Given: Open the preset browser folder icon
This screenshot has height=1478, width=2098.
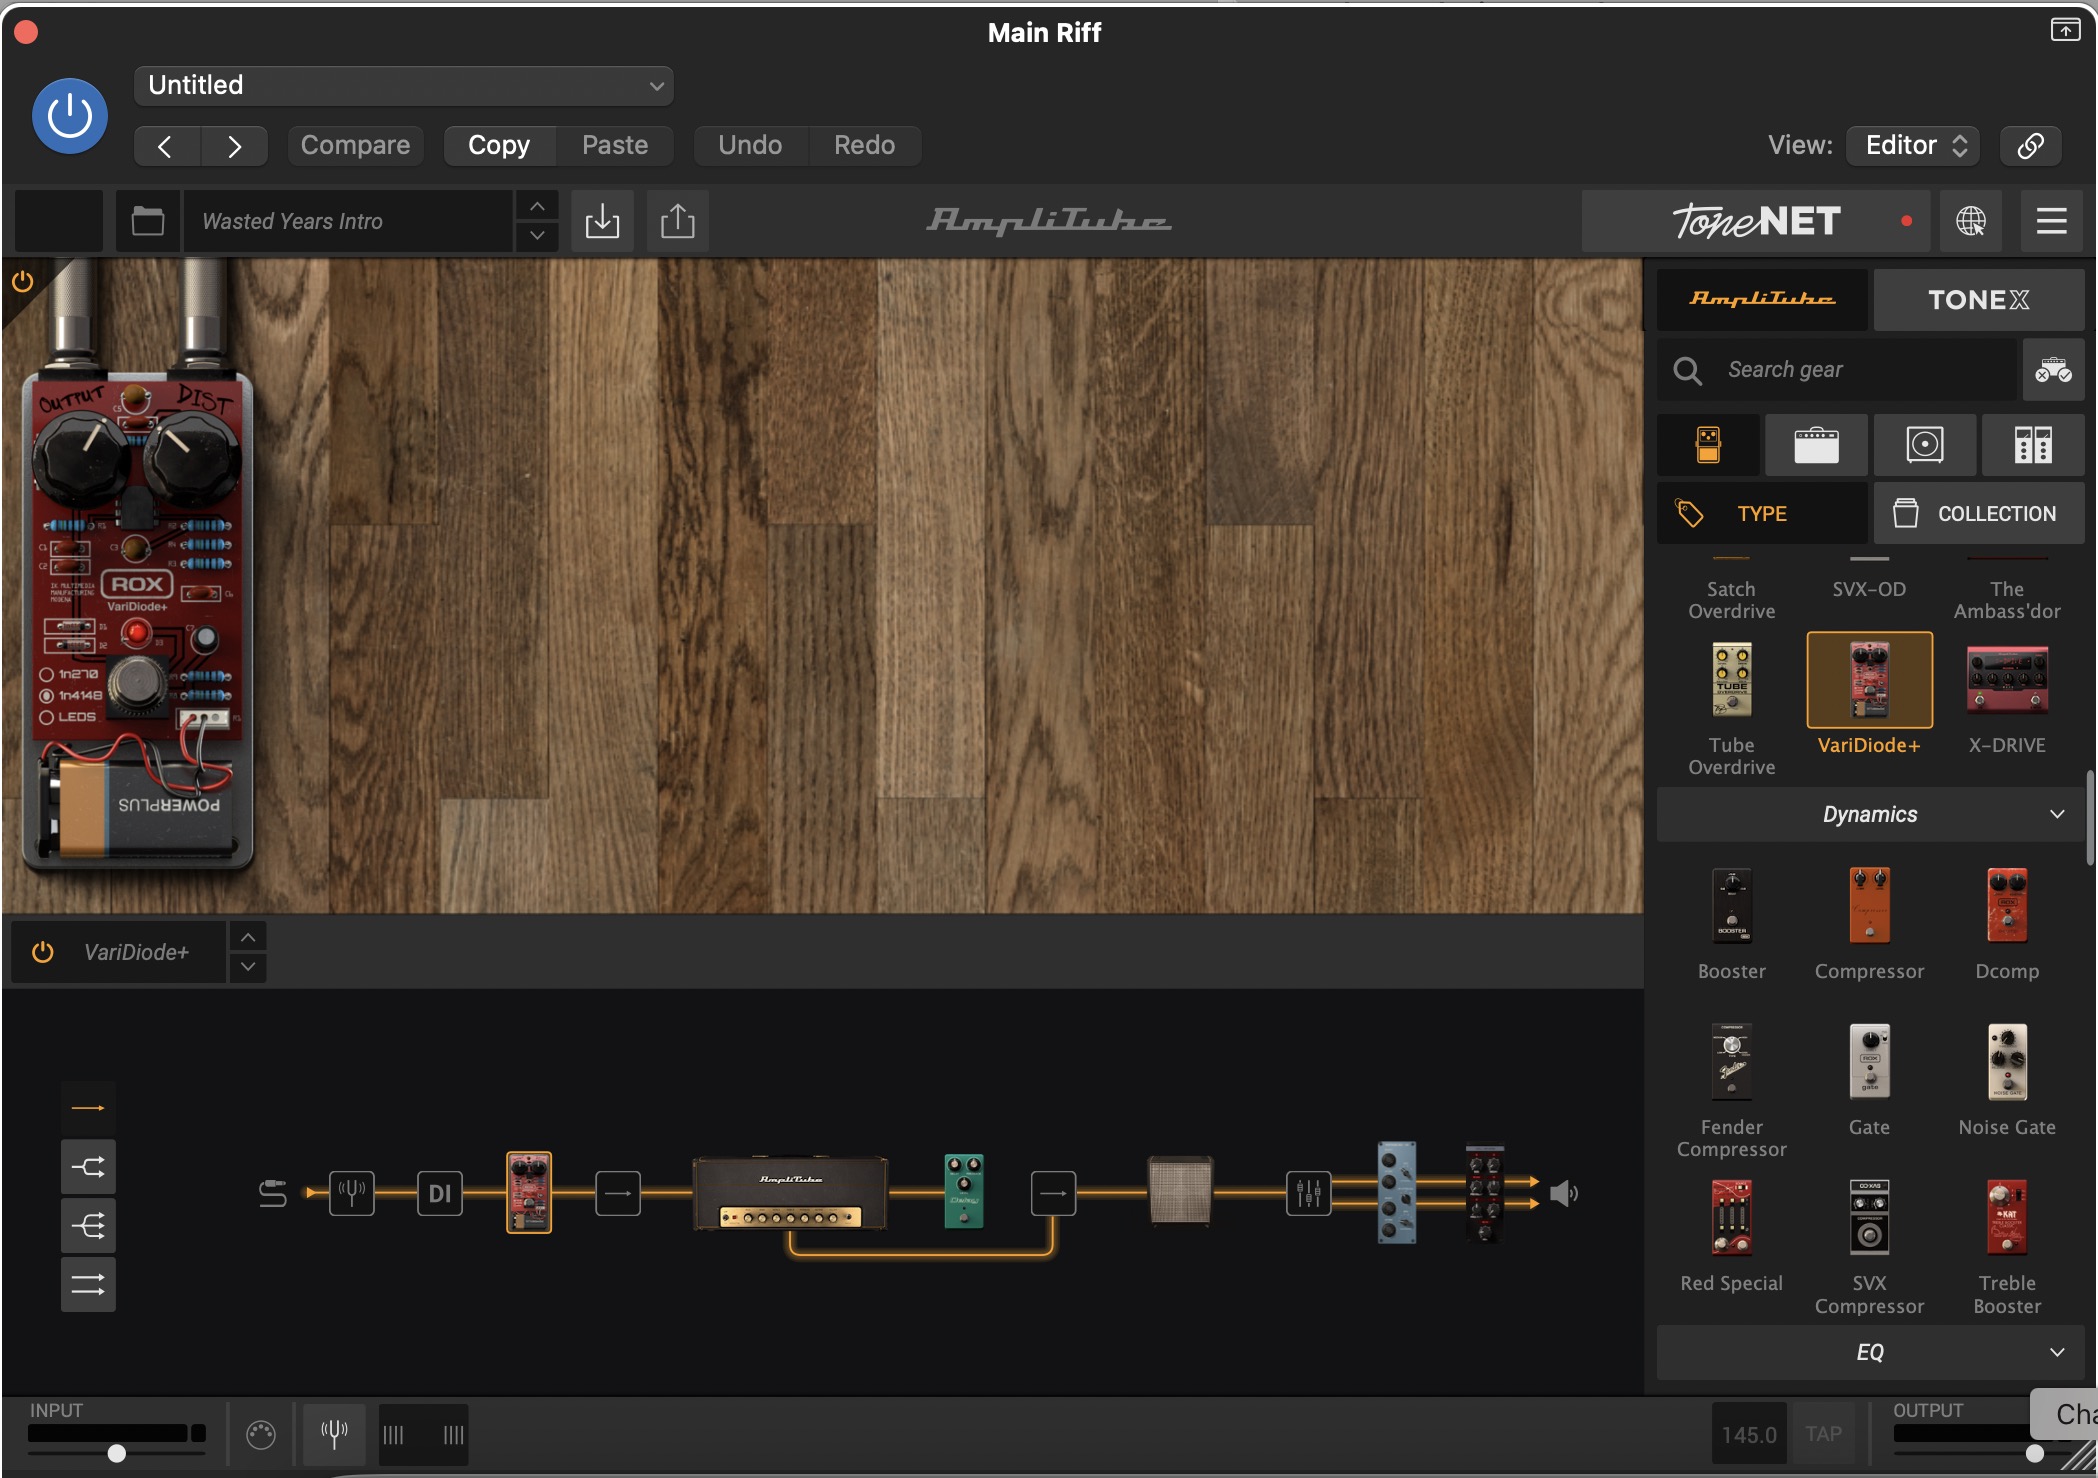Looking at the screenshot, I should coord(148,221).
